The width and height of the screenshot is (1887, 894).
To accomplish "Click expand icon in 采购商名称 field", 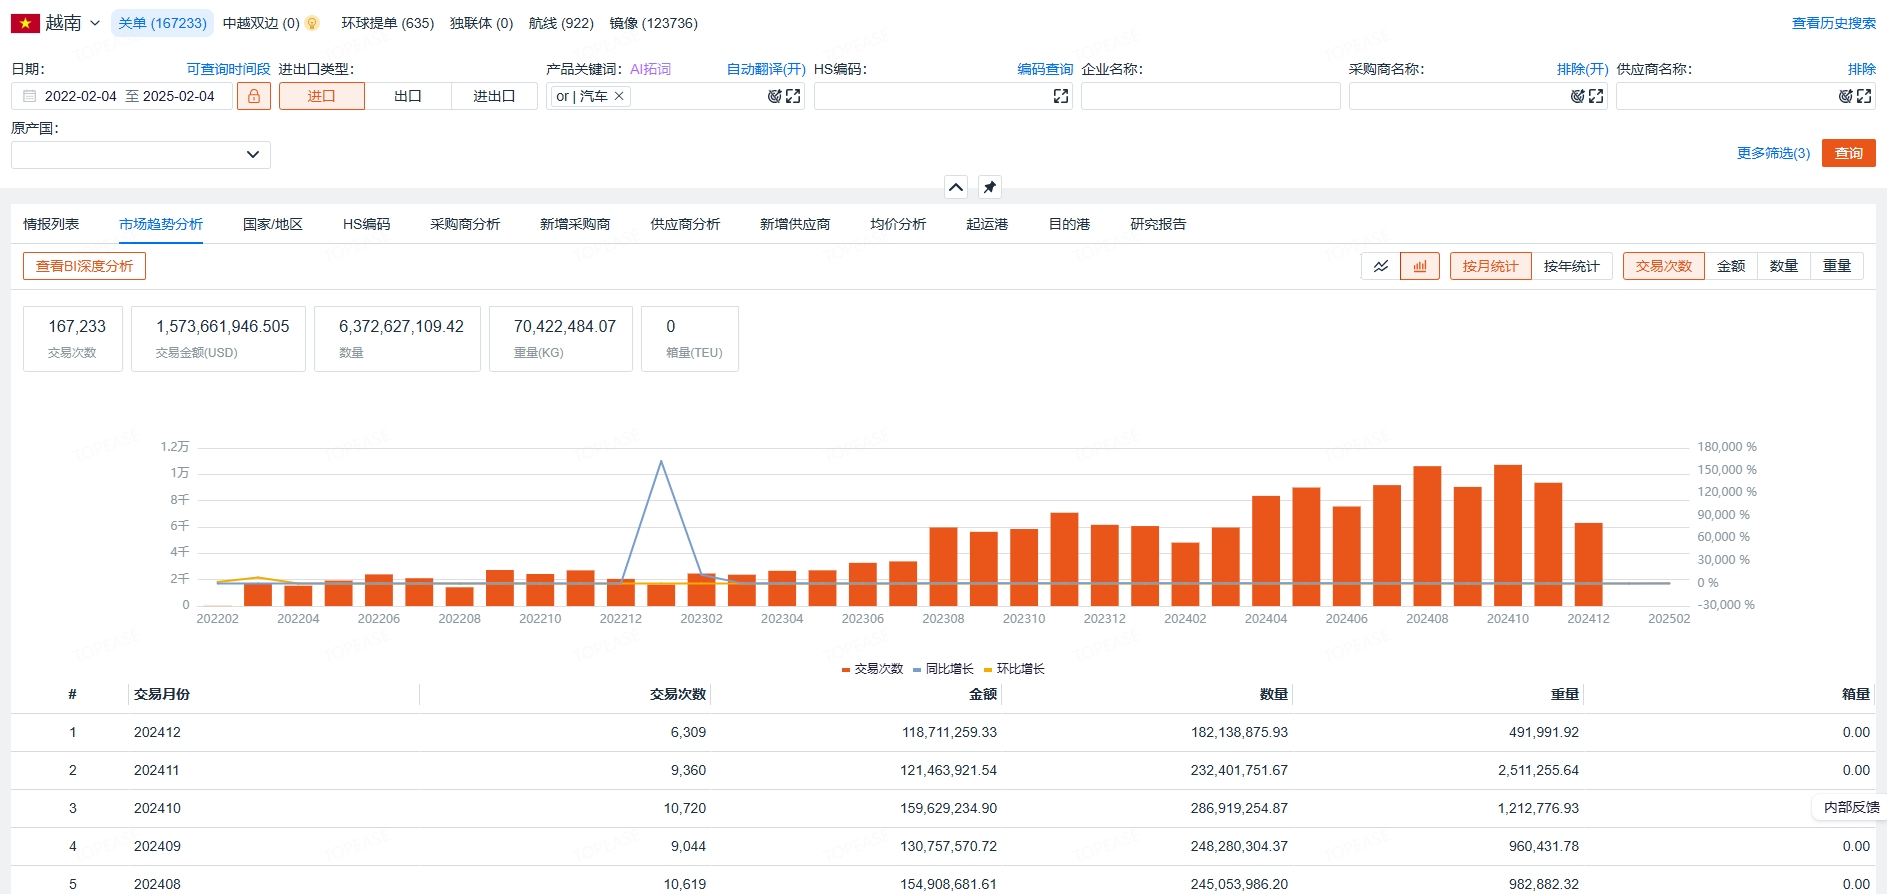I will [1596, 96].
